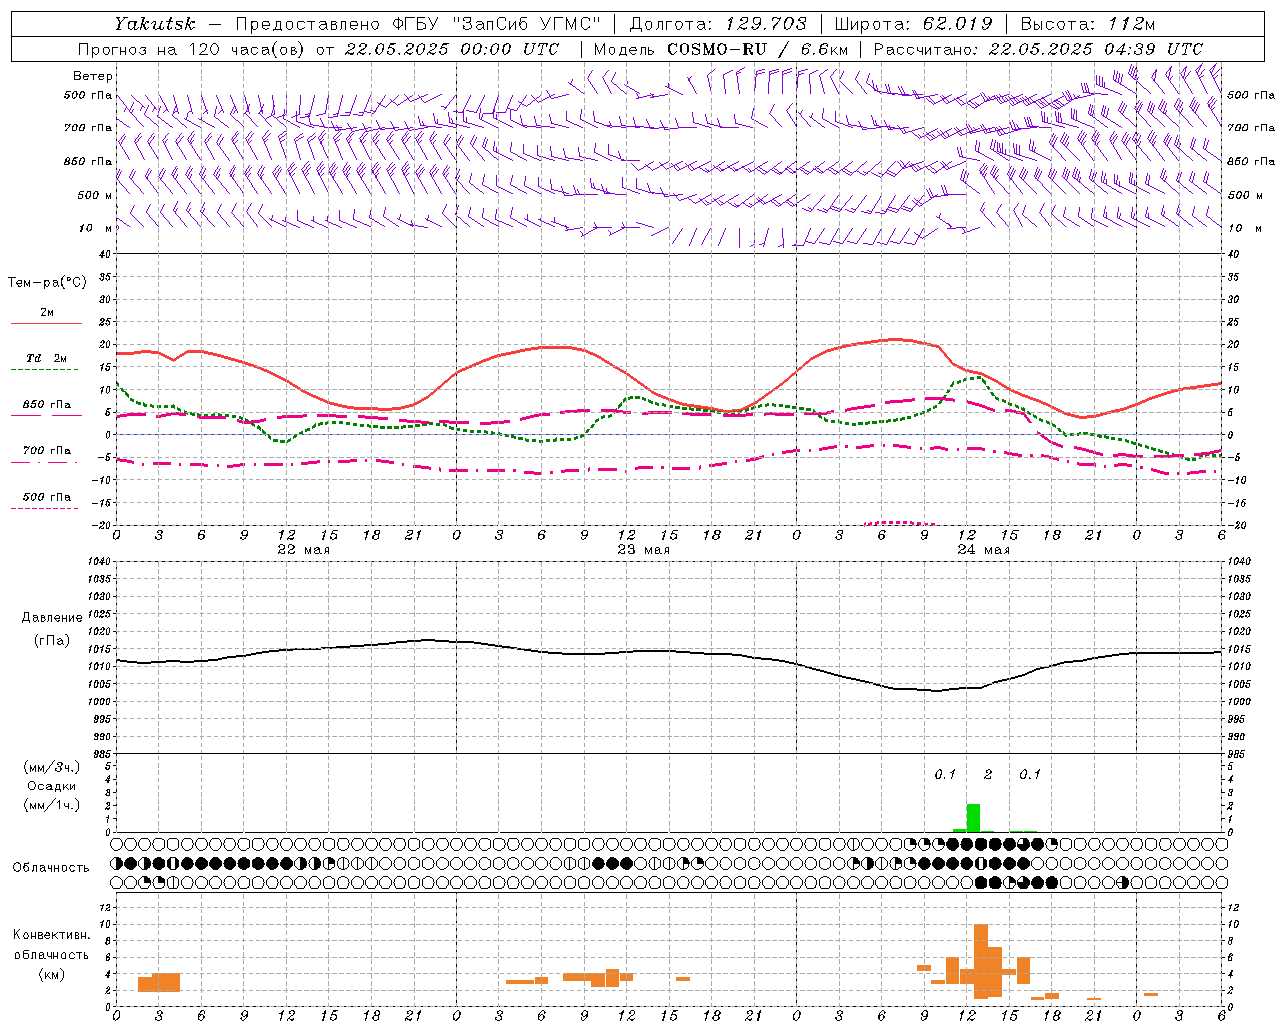Click the model name COSMO-RU / 6.6км
The image size is (1280, 1024).
click(x=758, y=49)
